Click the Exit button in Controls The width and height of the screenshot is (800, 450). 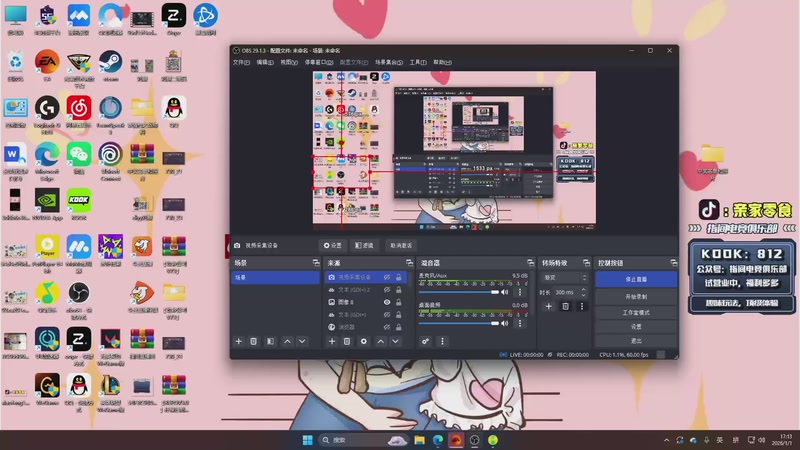636,341
